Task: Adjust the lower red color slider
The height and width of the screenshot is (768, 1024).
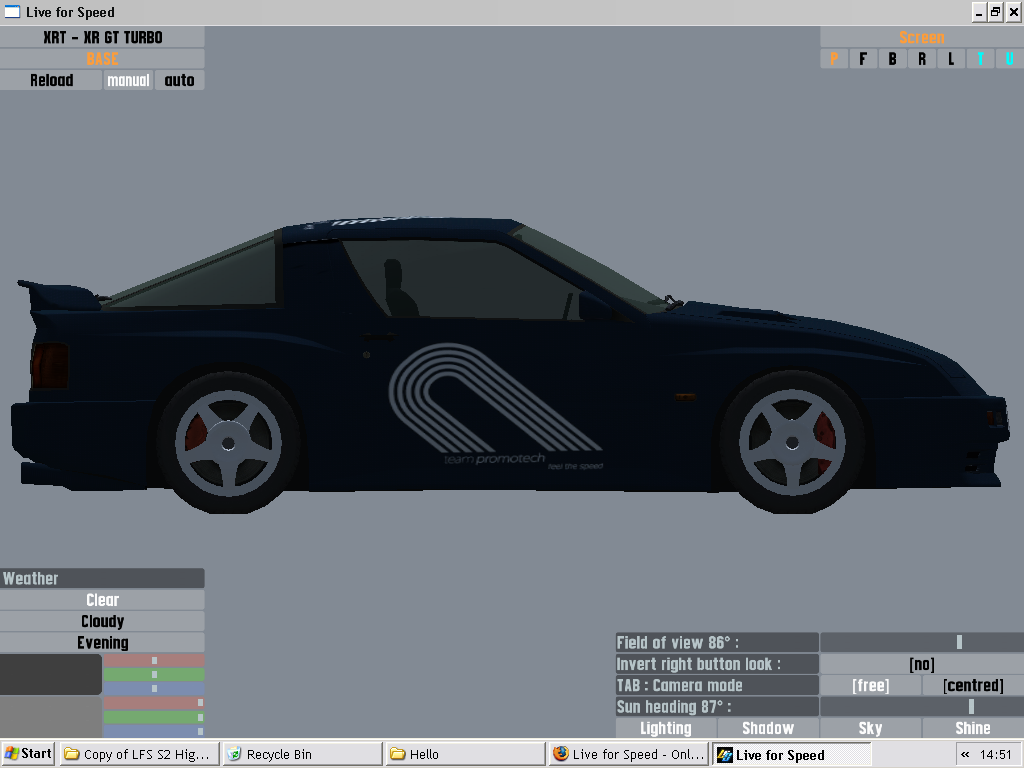Action: pyautogui.click(x=154, y=703)
